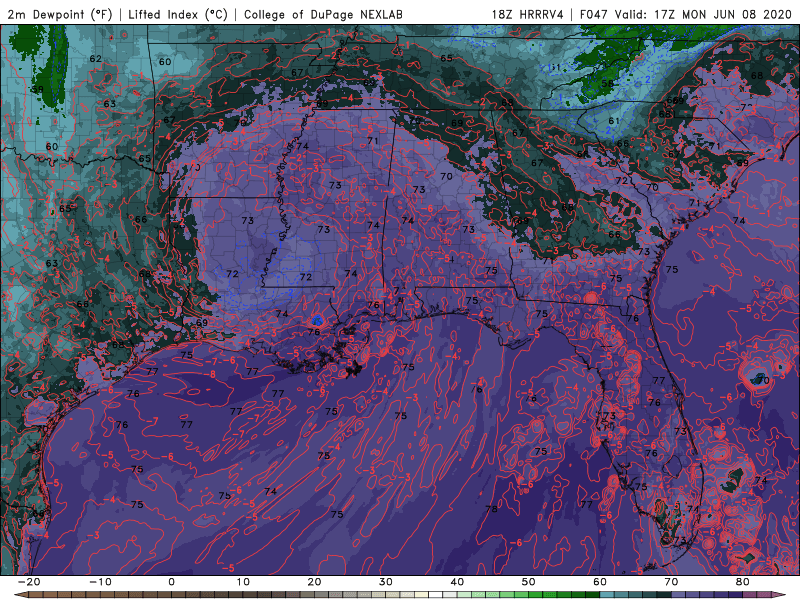Click the '2m Dewpoint (°F)' title text
This screenshot has height=600, width=800.
pyautogui.click(x=60, y=14)
